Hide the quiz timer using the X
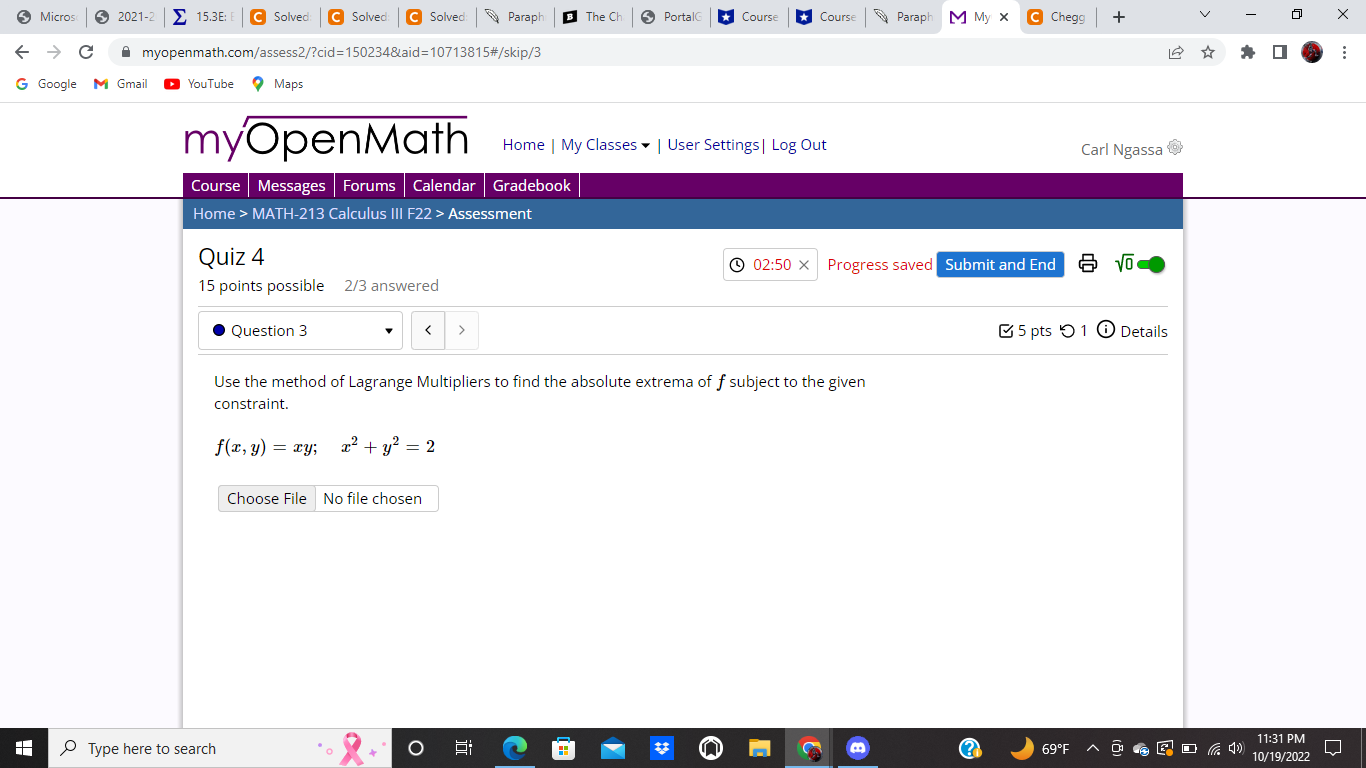1366x768 pixels. [804, 264]
